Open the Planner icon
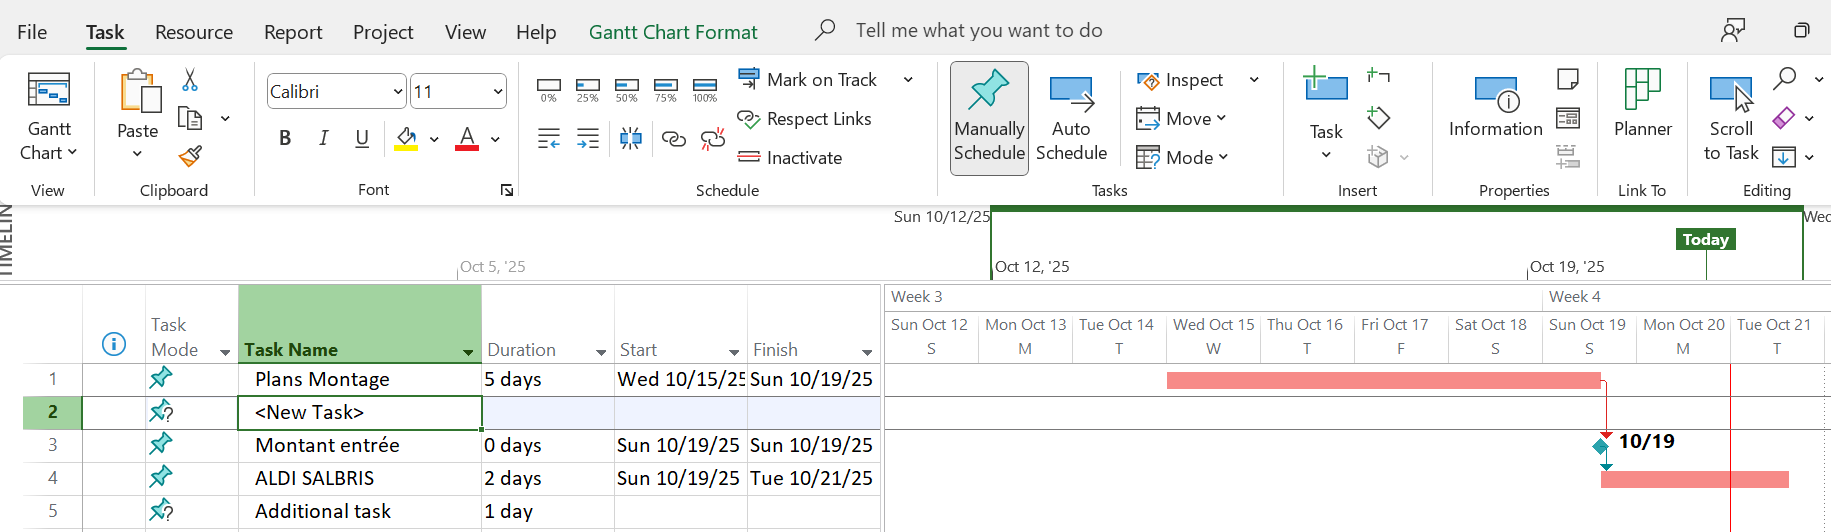 [x=1643, y=103]
